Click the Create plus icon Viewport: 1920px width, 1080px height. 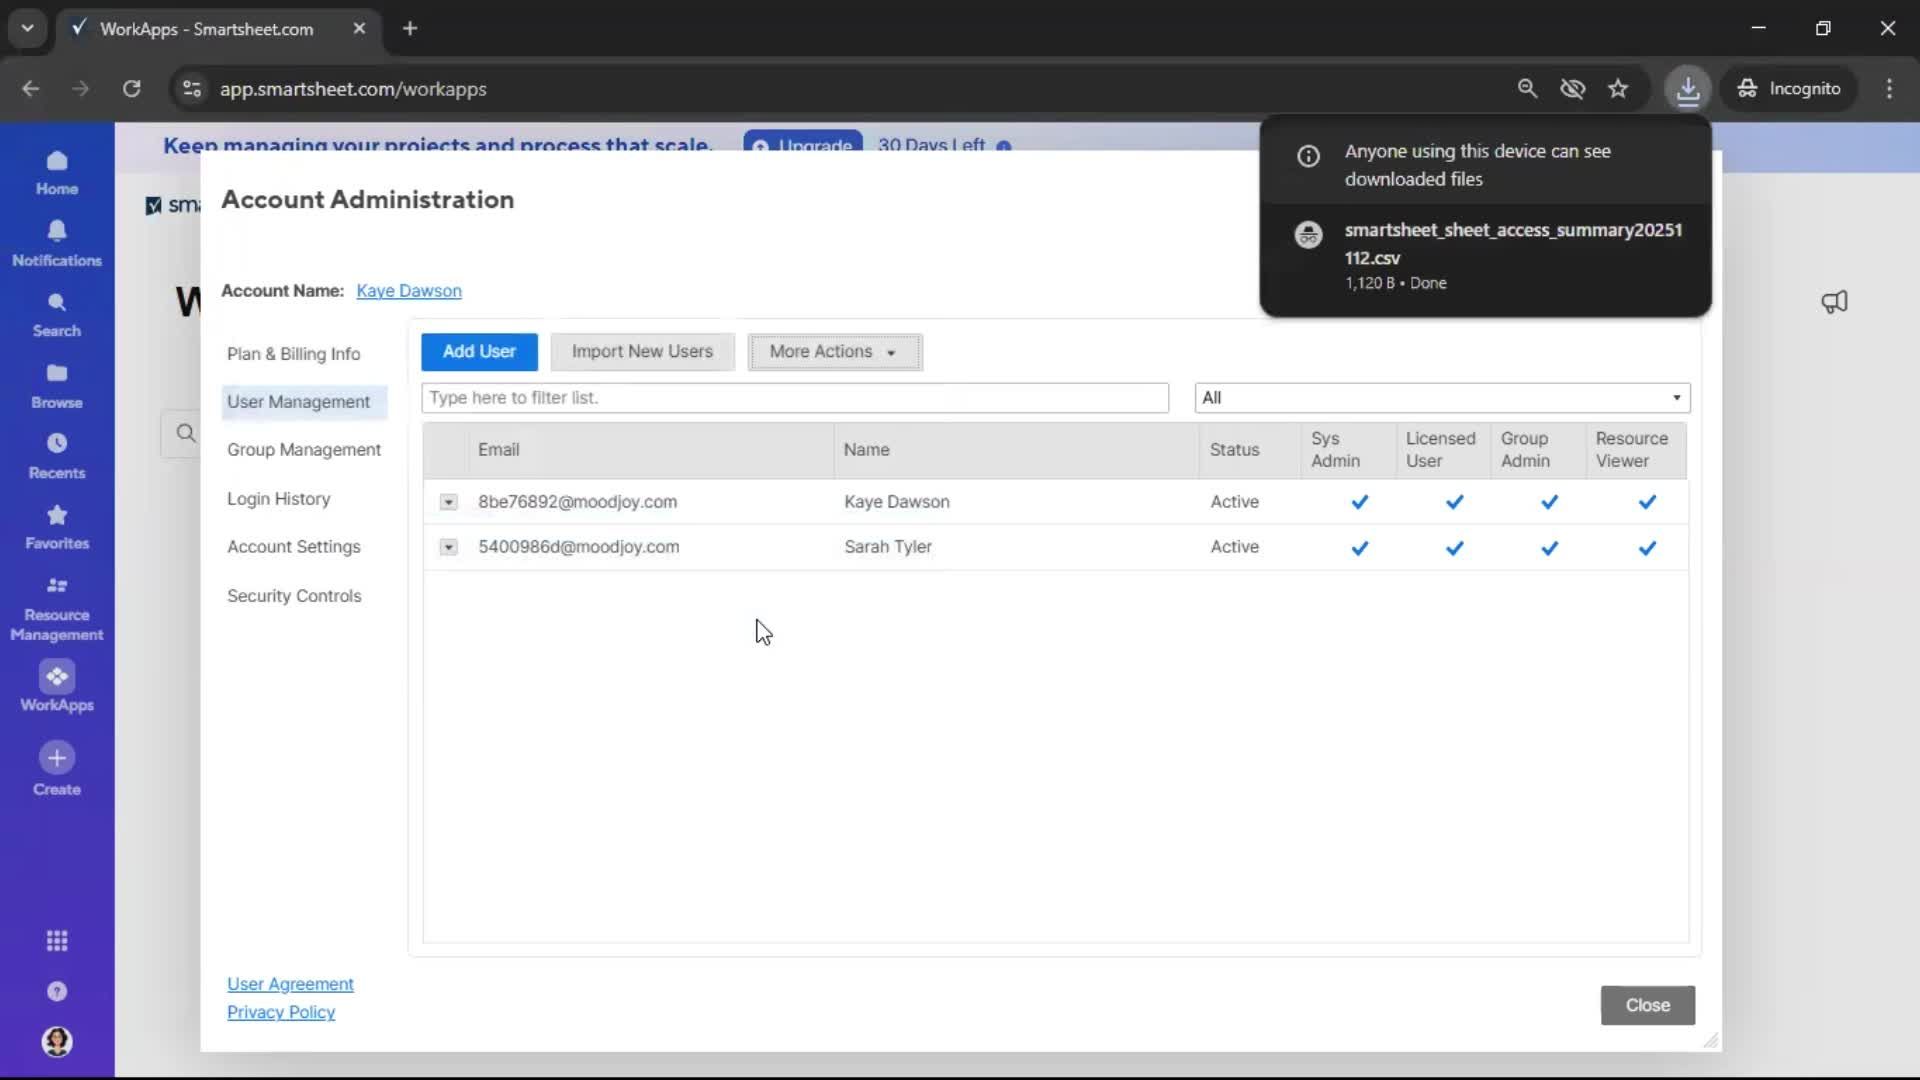pos(57,758)
